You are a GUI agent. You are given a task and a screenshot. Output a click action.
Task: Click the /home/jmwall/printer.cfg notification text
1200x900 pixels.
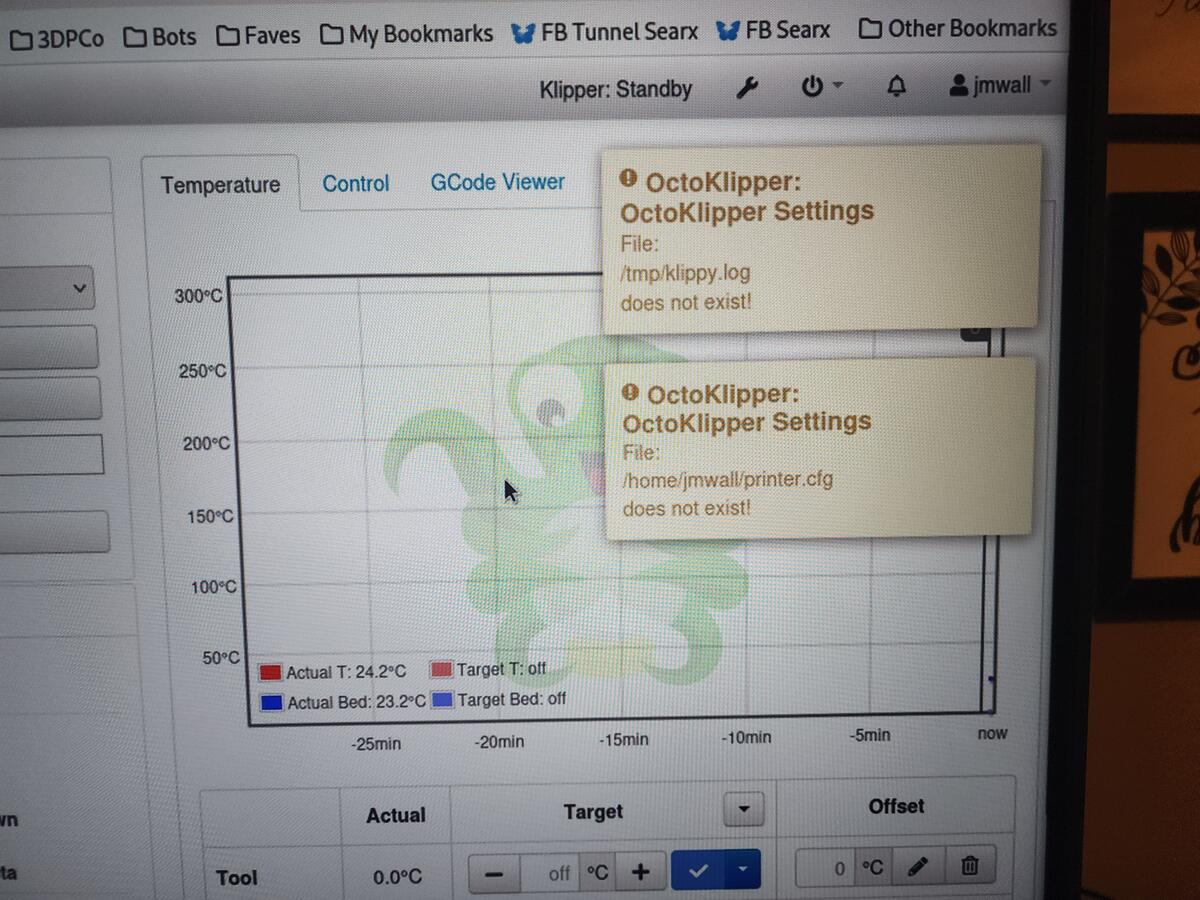point(728,480)
